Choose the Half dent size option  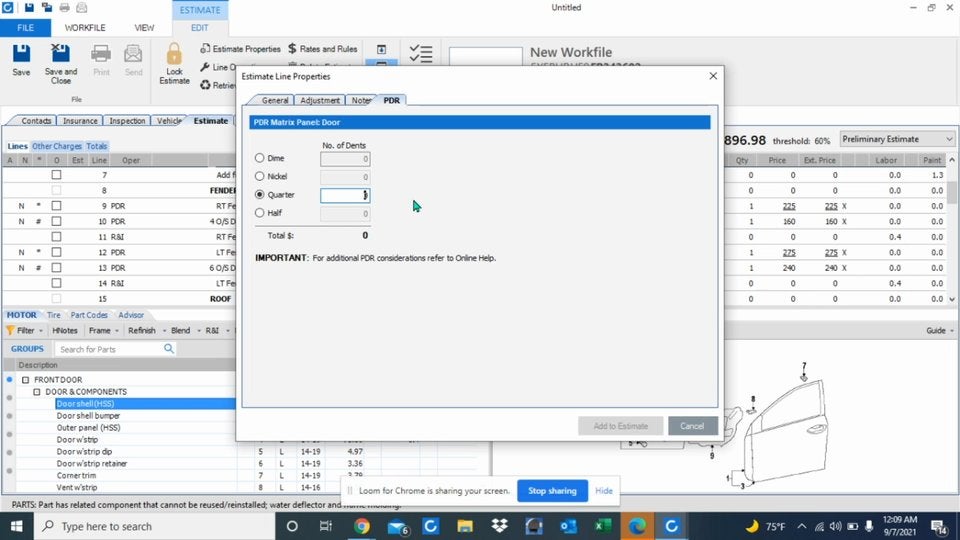260,213
